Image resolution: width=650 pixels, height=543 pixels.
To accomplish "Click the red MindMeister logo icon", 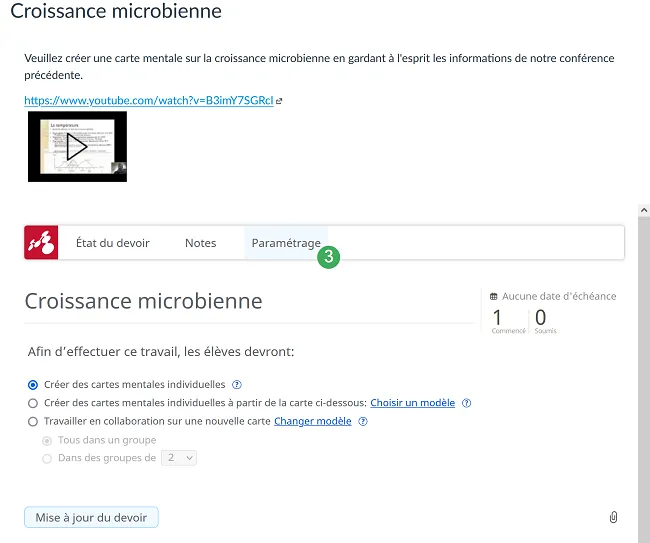I will [41, 242].
